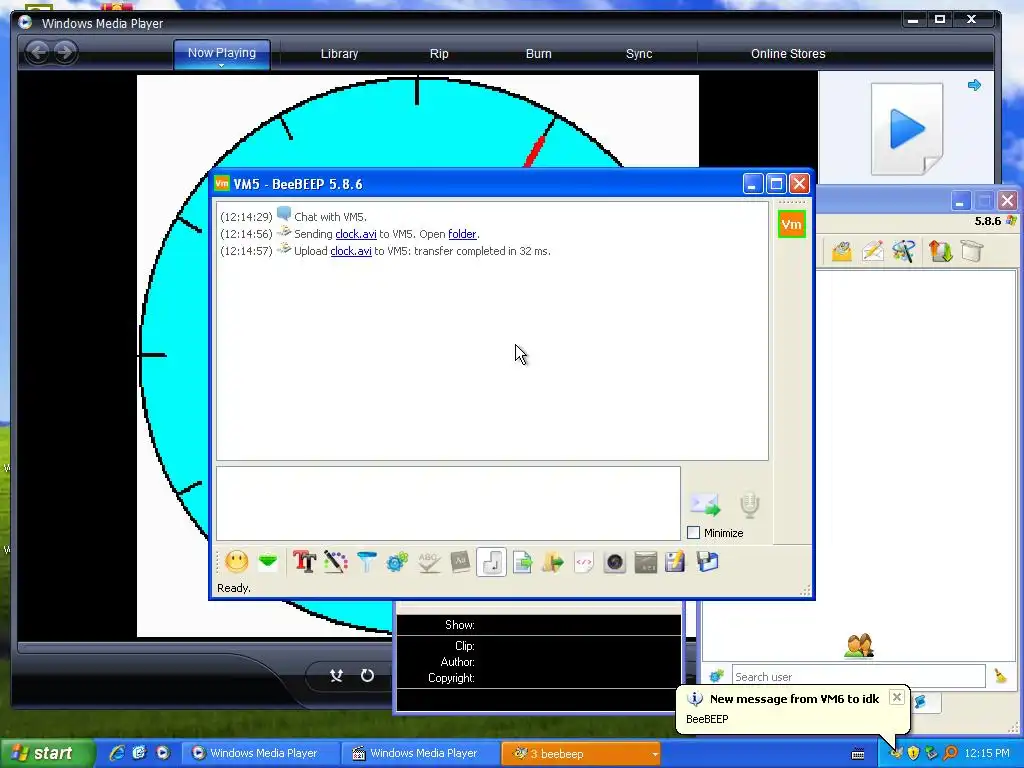Expand the Now Playing tab dropdown arrow

point(221,65)
